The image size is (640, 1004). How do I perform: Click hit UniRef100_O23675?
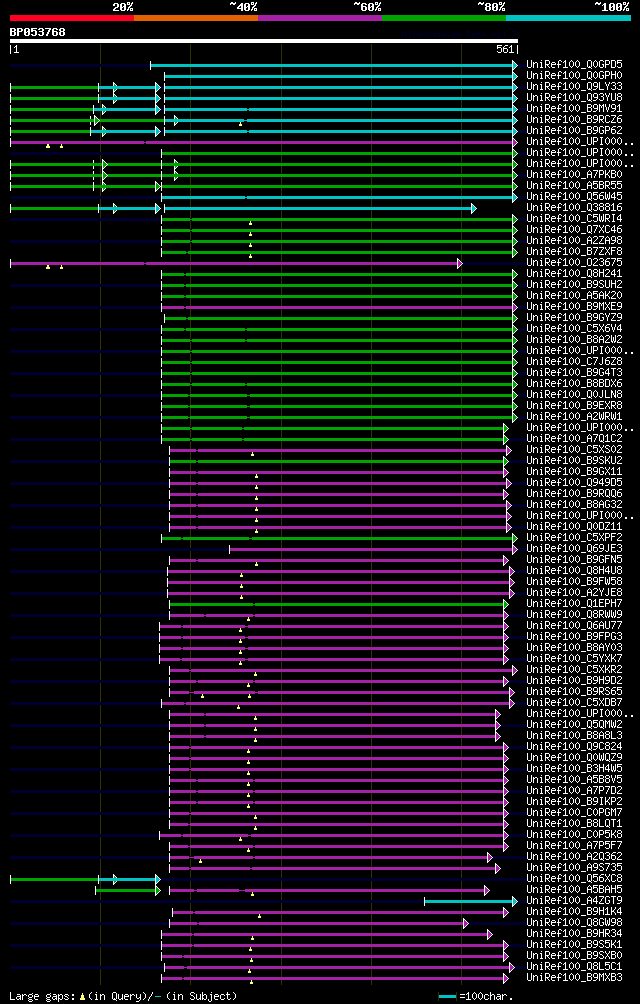(x=574, y=263)
